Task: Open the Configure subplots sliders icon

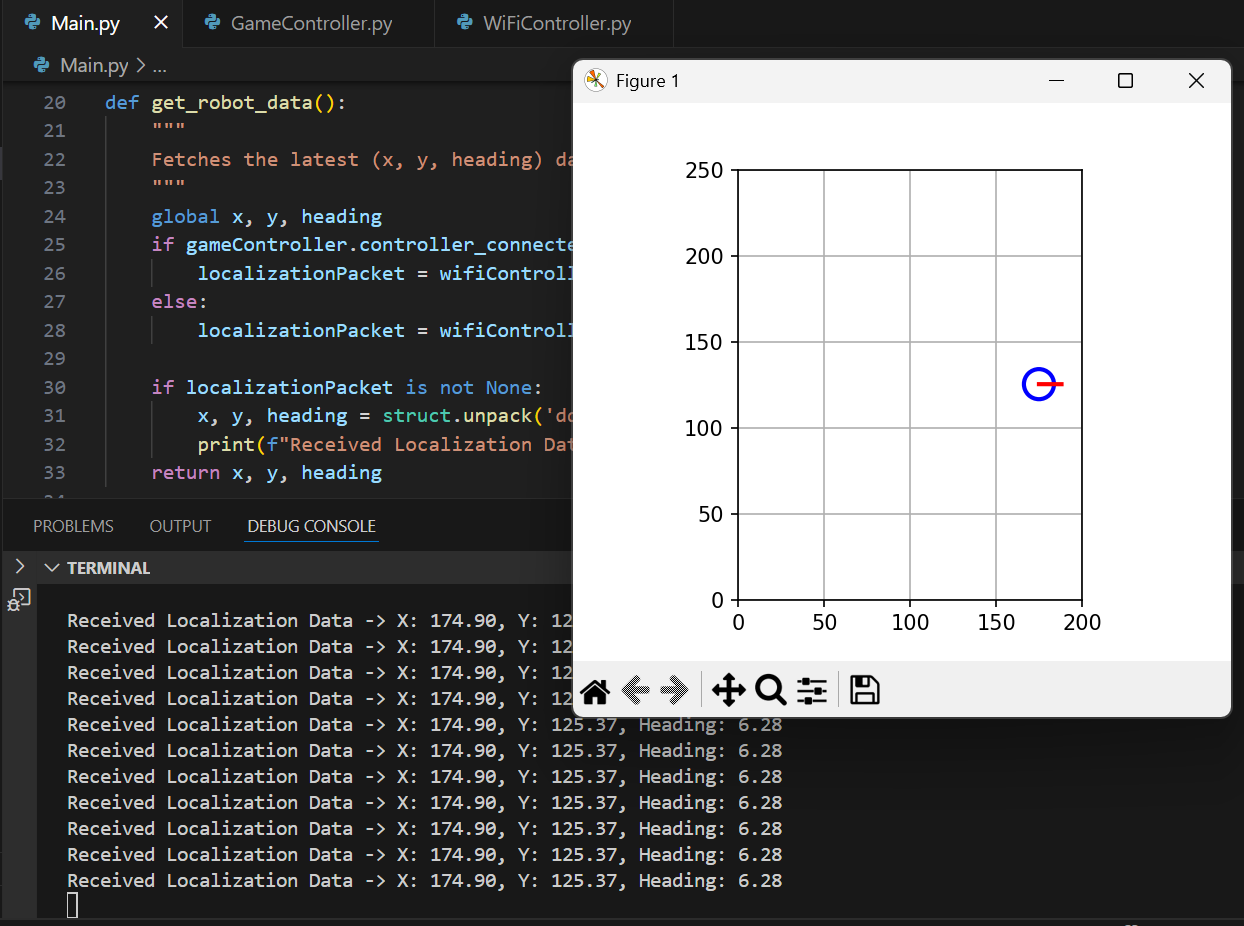Action: coord(811,690)
